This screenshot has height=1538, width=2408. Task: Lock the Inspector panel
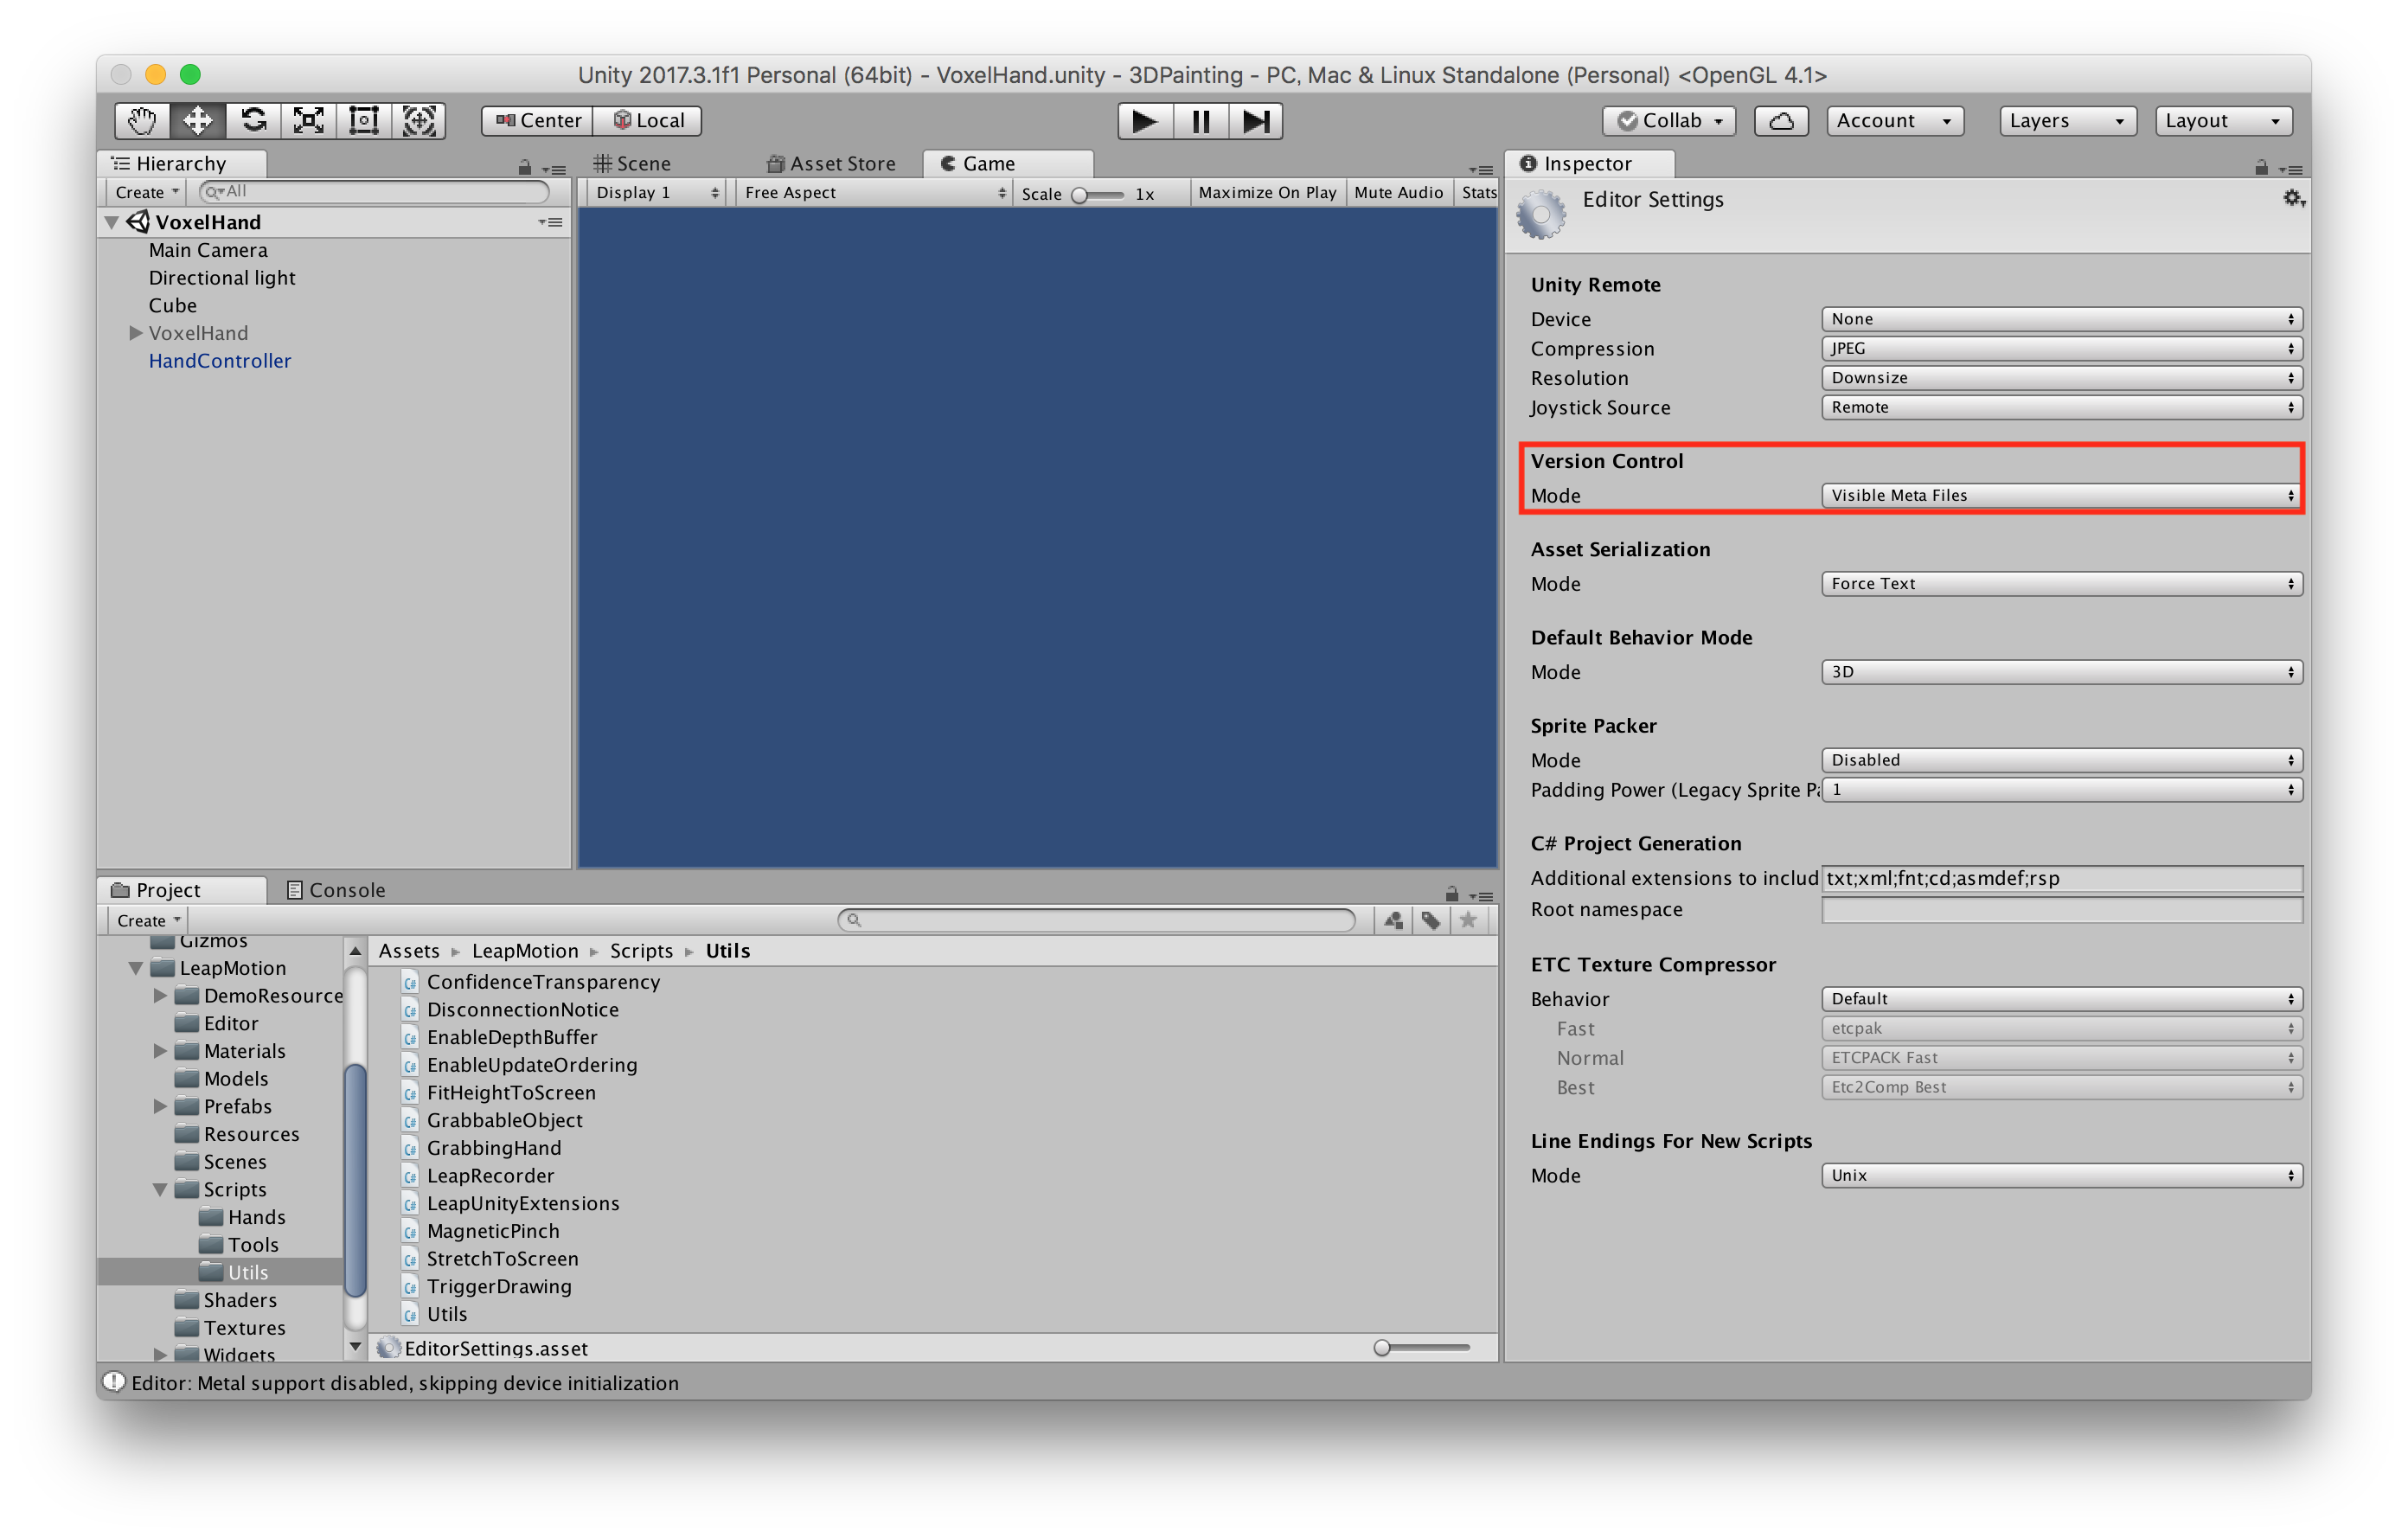click(2261, 167)
